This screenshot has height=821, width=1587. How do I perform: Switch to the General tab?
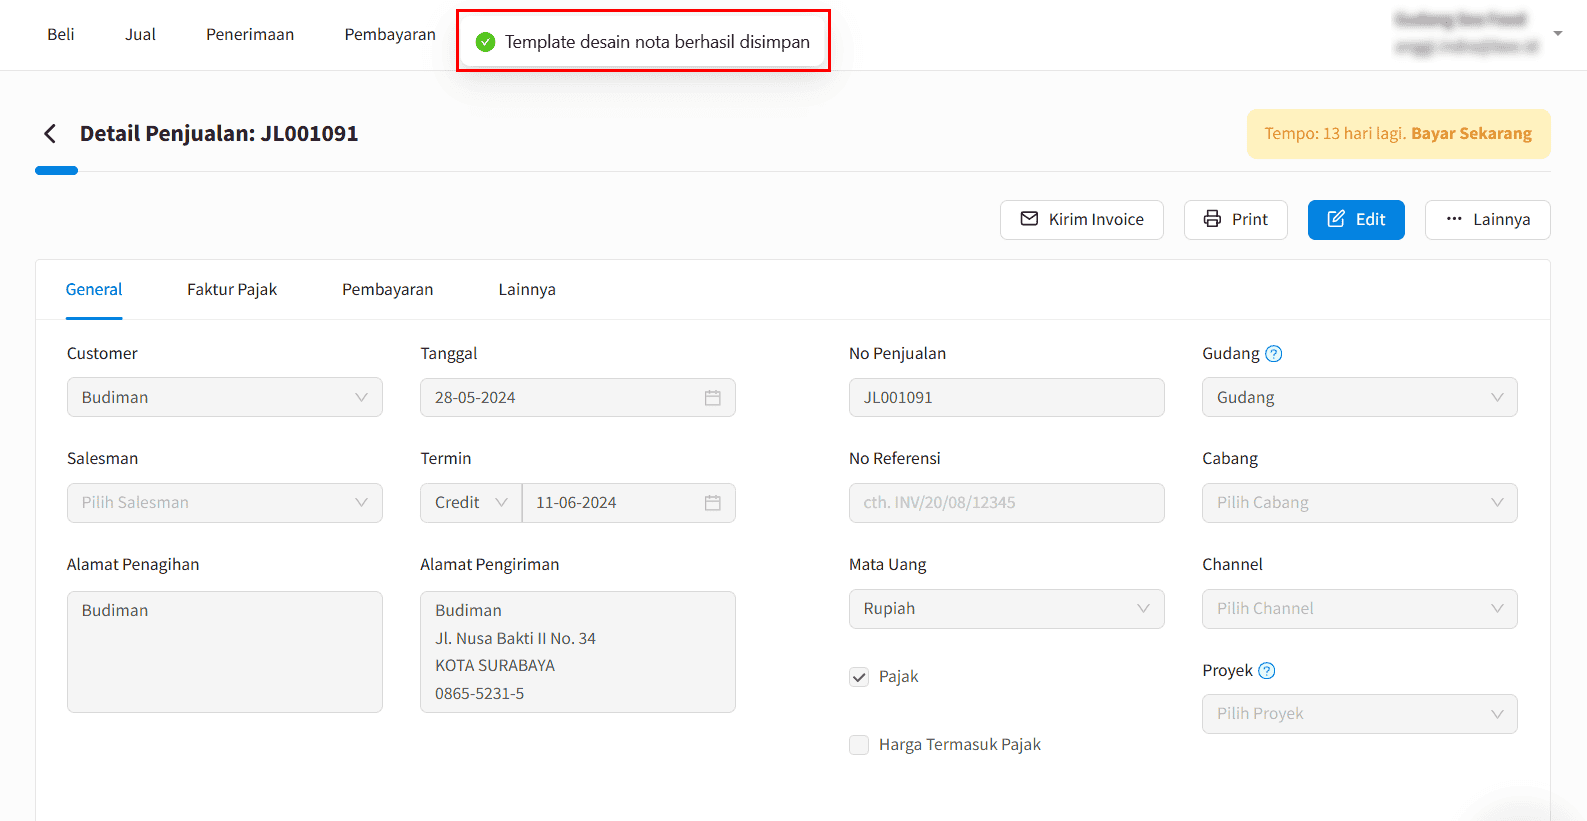[x=94, y=290]
